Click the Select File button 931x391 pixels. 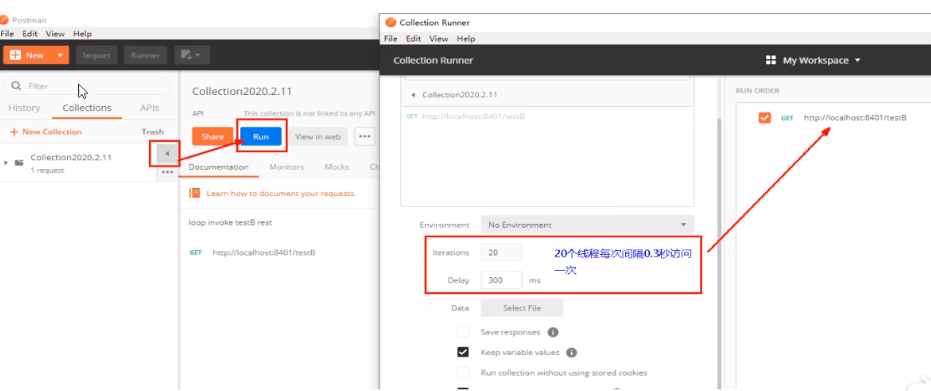pyautogui.click(x=522, y=308)
